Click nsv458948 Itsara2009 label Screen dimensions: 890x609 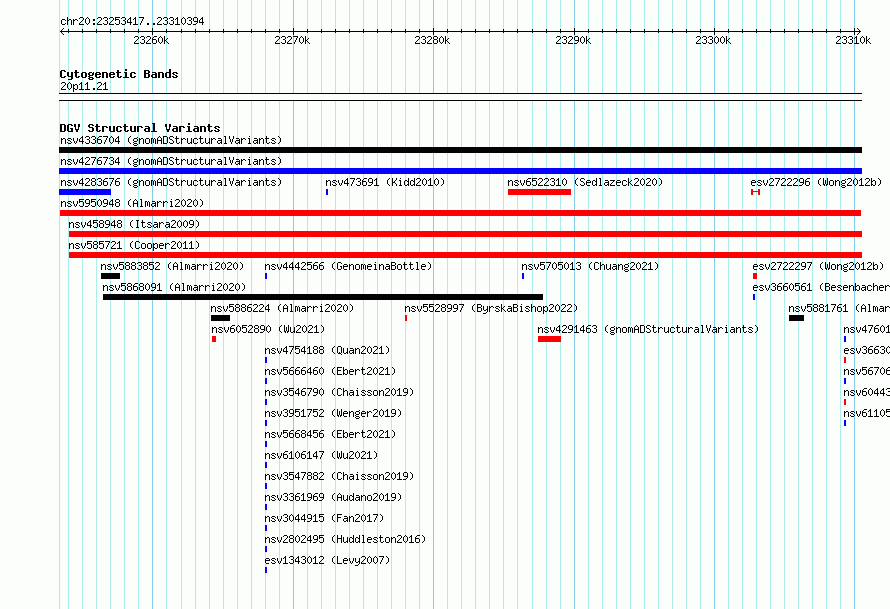[x=134, y=224]
